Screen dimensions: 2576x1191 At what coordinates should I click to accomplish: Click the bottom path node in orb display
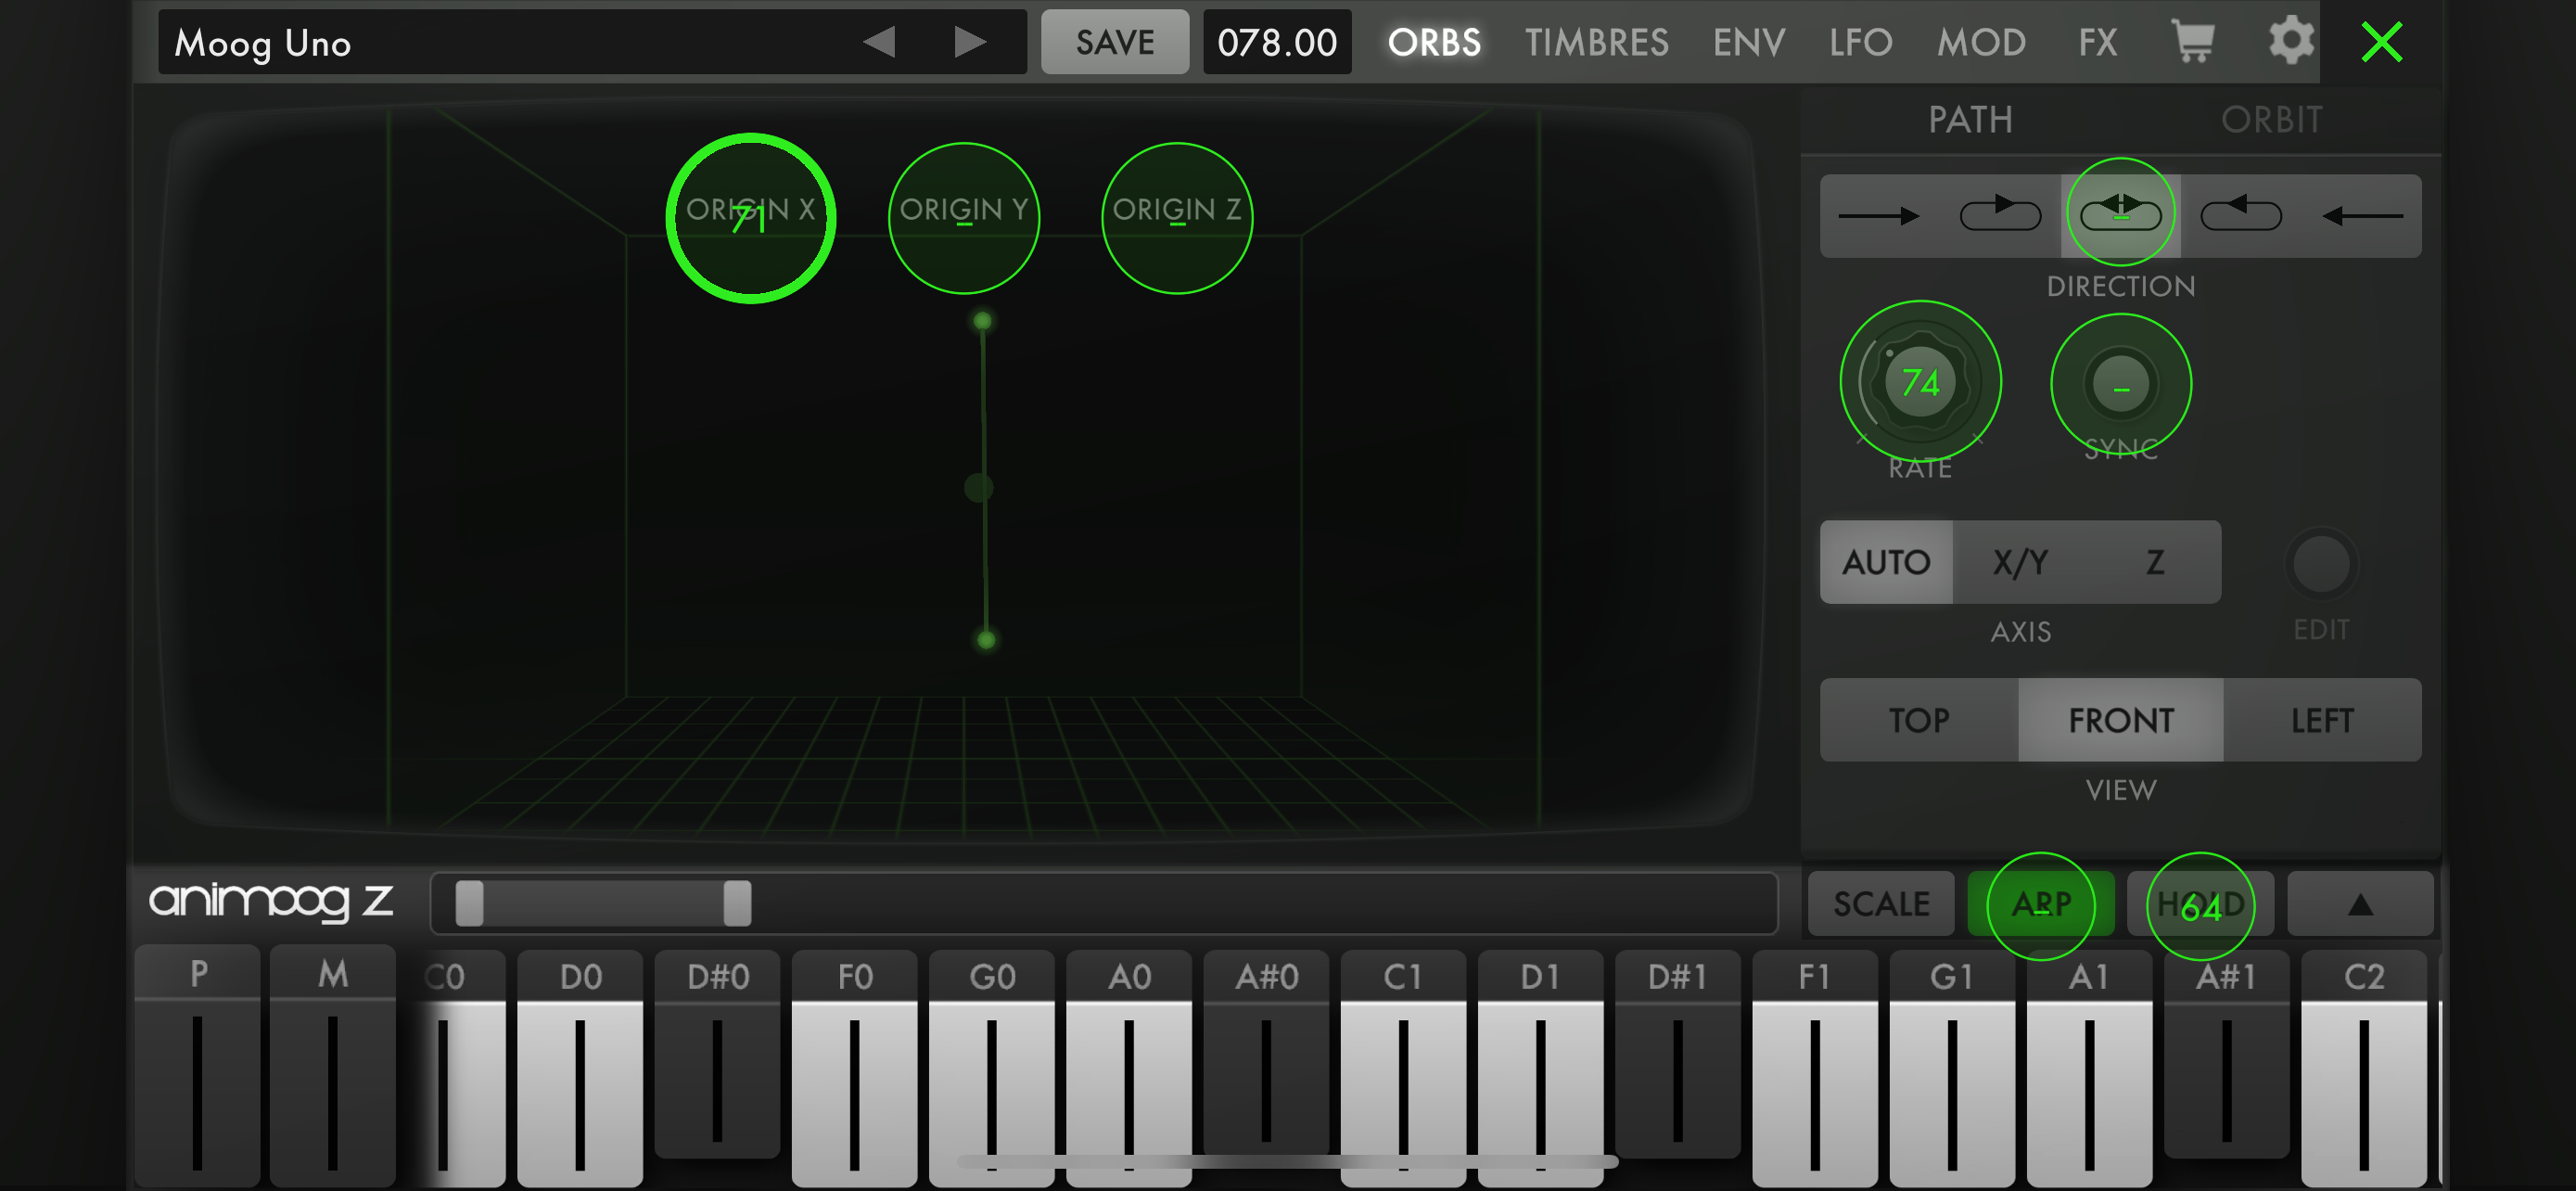point(986,640)
